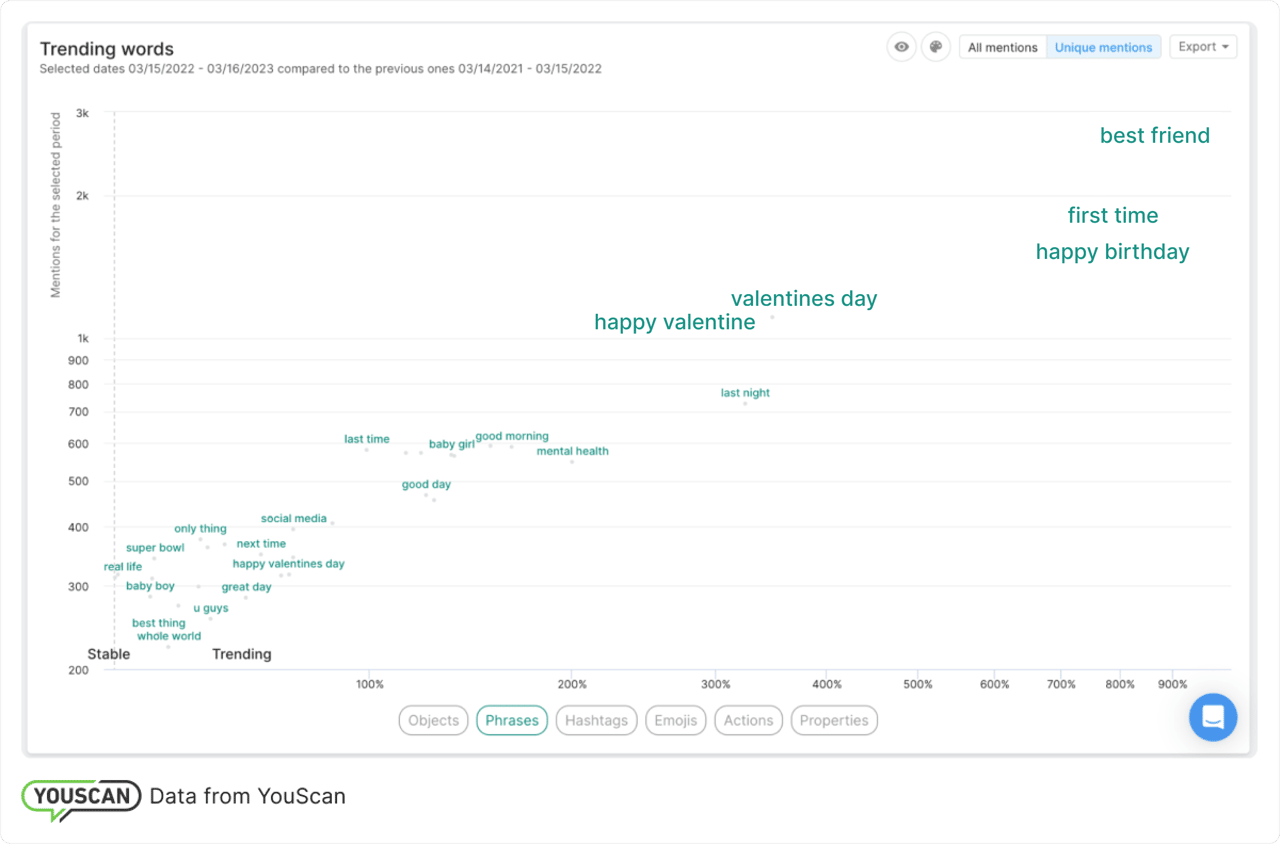
Task: Open the Hashtags tab
Action: 596,720
